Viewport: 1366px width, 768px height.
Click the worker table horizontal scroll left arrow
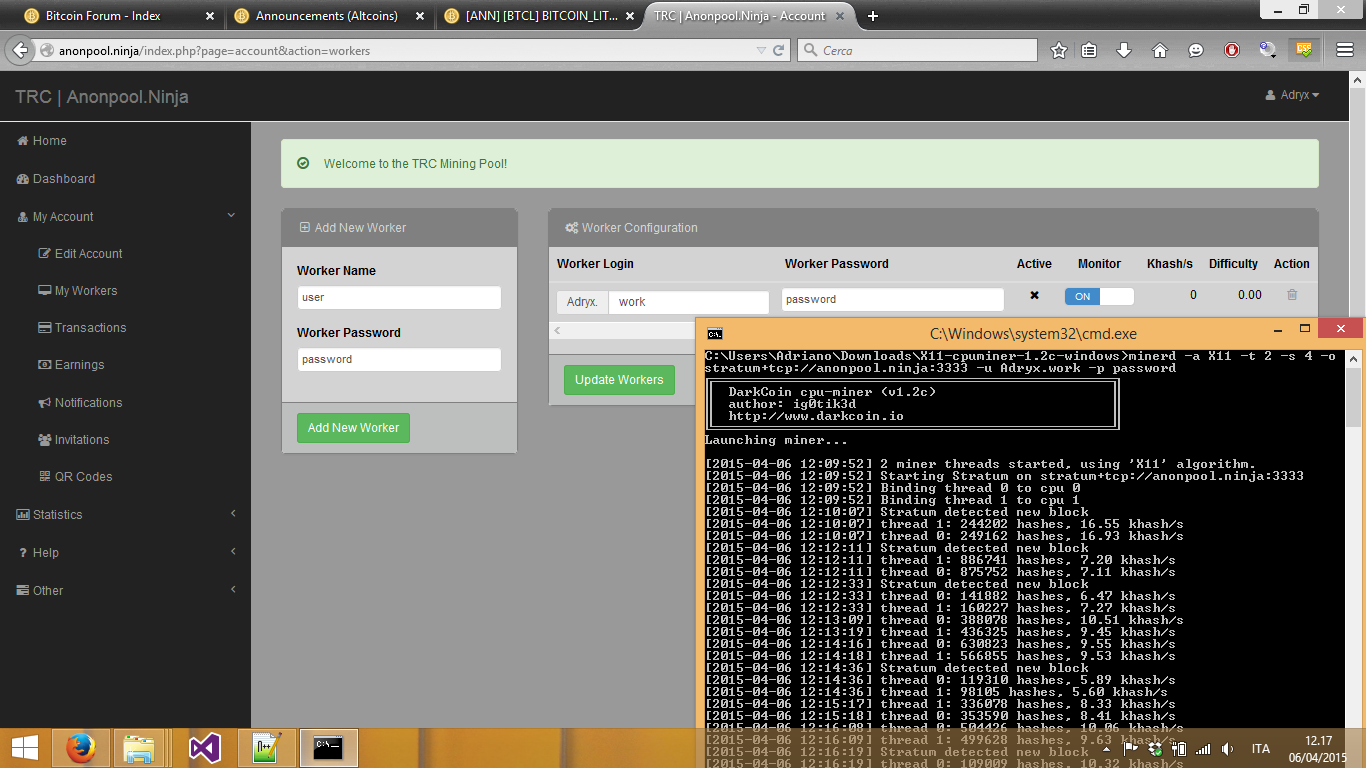[x=557, y=331]
